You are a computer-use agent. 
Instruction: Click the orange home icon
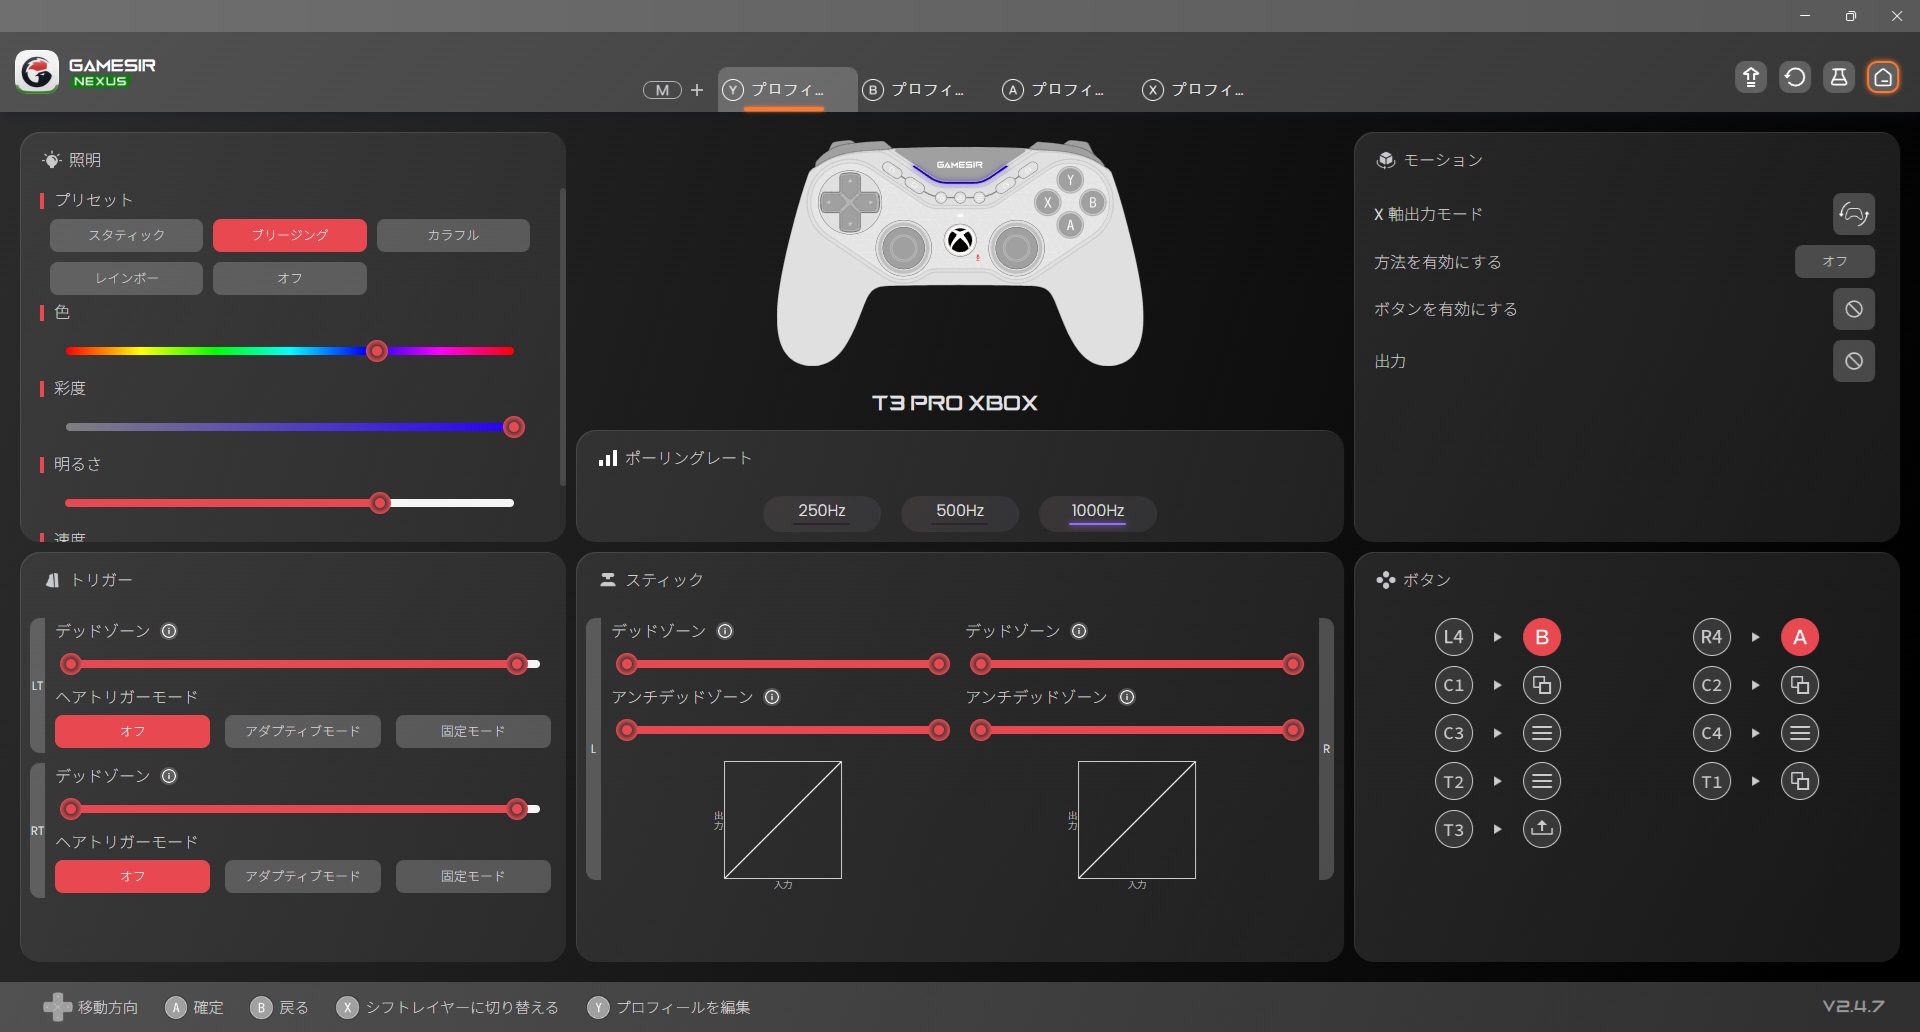1883,77
